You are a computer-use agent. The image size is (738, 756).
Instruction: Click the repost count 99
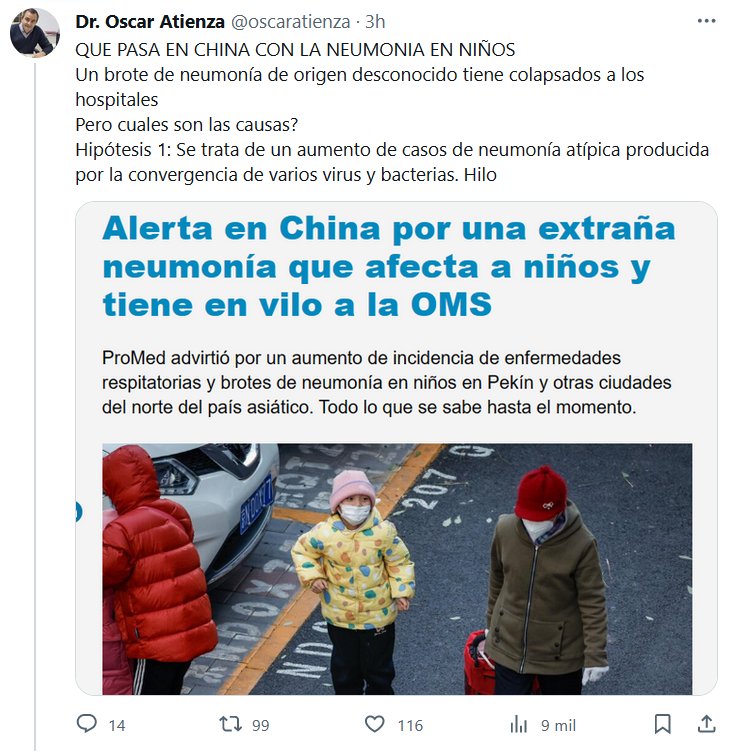(x=261, y=726)
